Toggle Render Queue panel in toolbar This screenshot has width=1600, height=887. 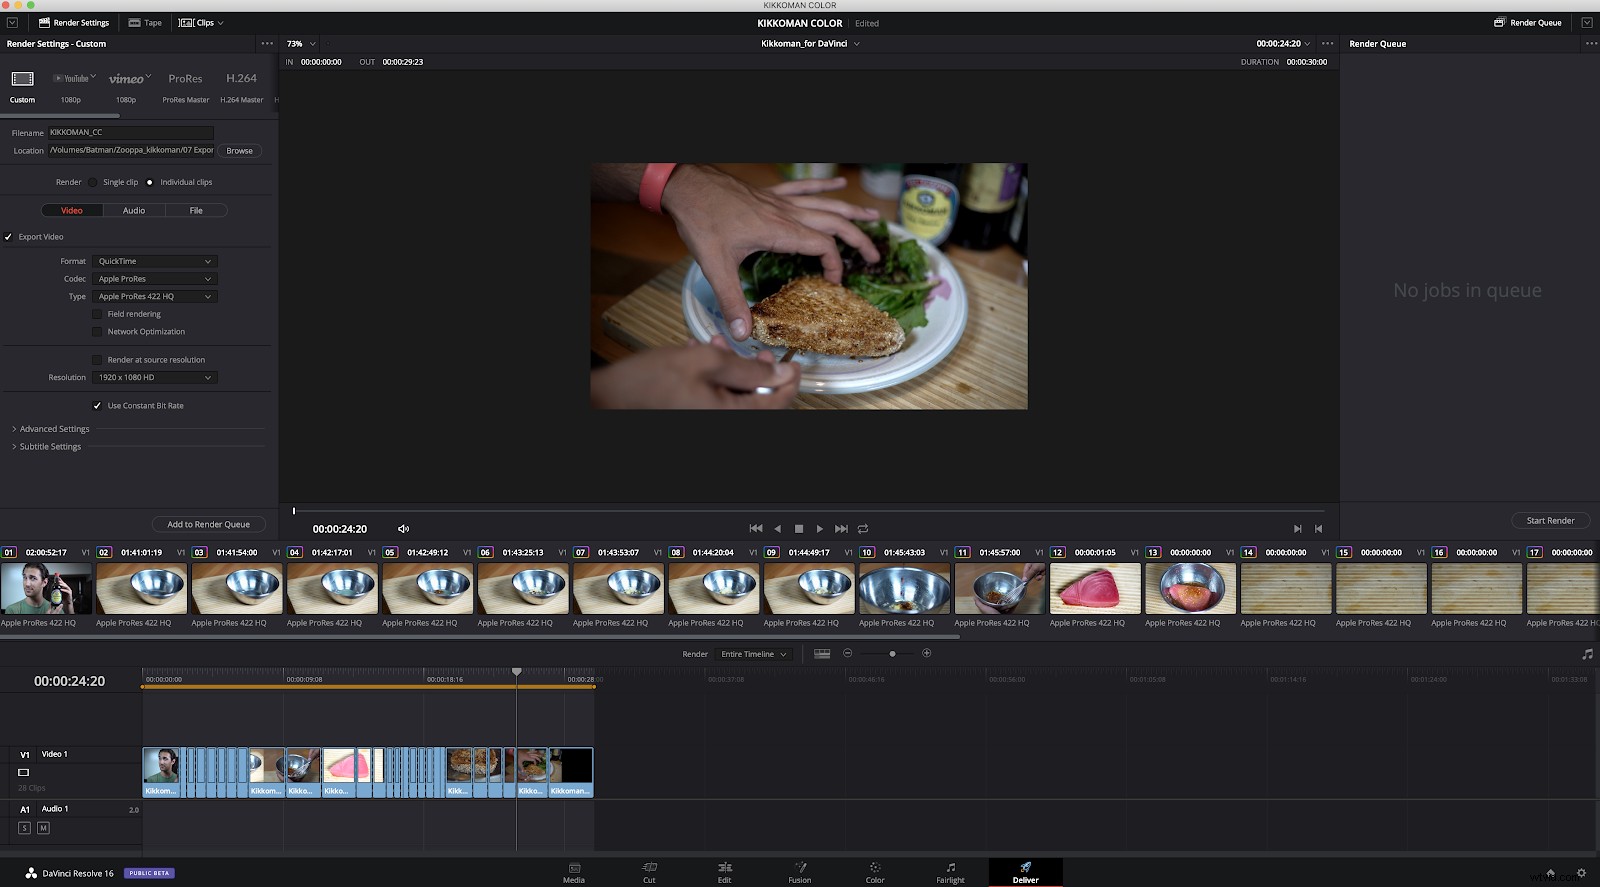coord(1528,22)
